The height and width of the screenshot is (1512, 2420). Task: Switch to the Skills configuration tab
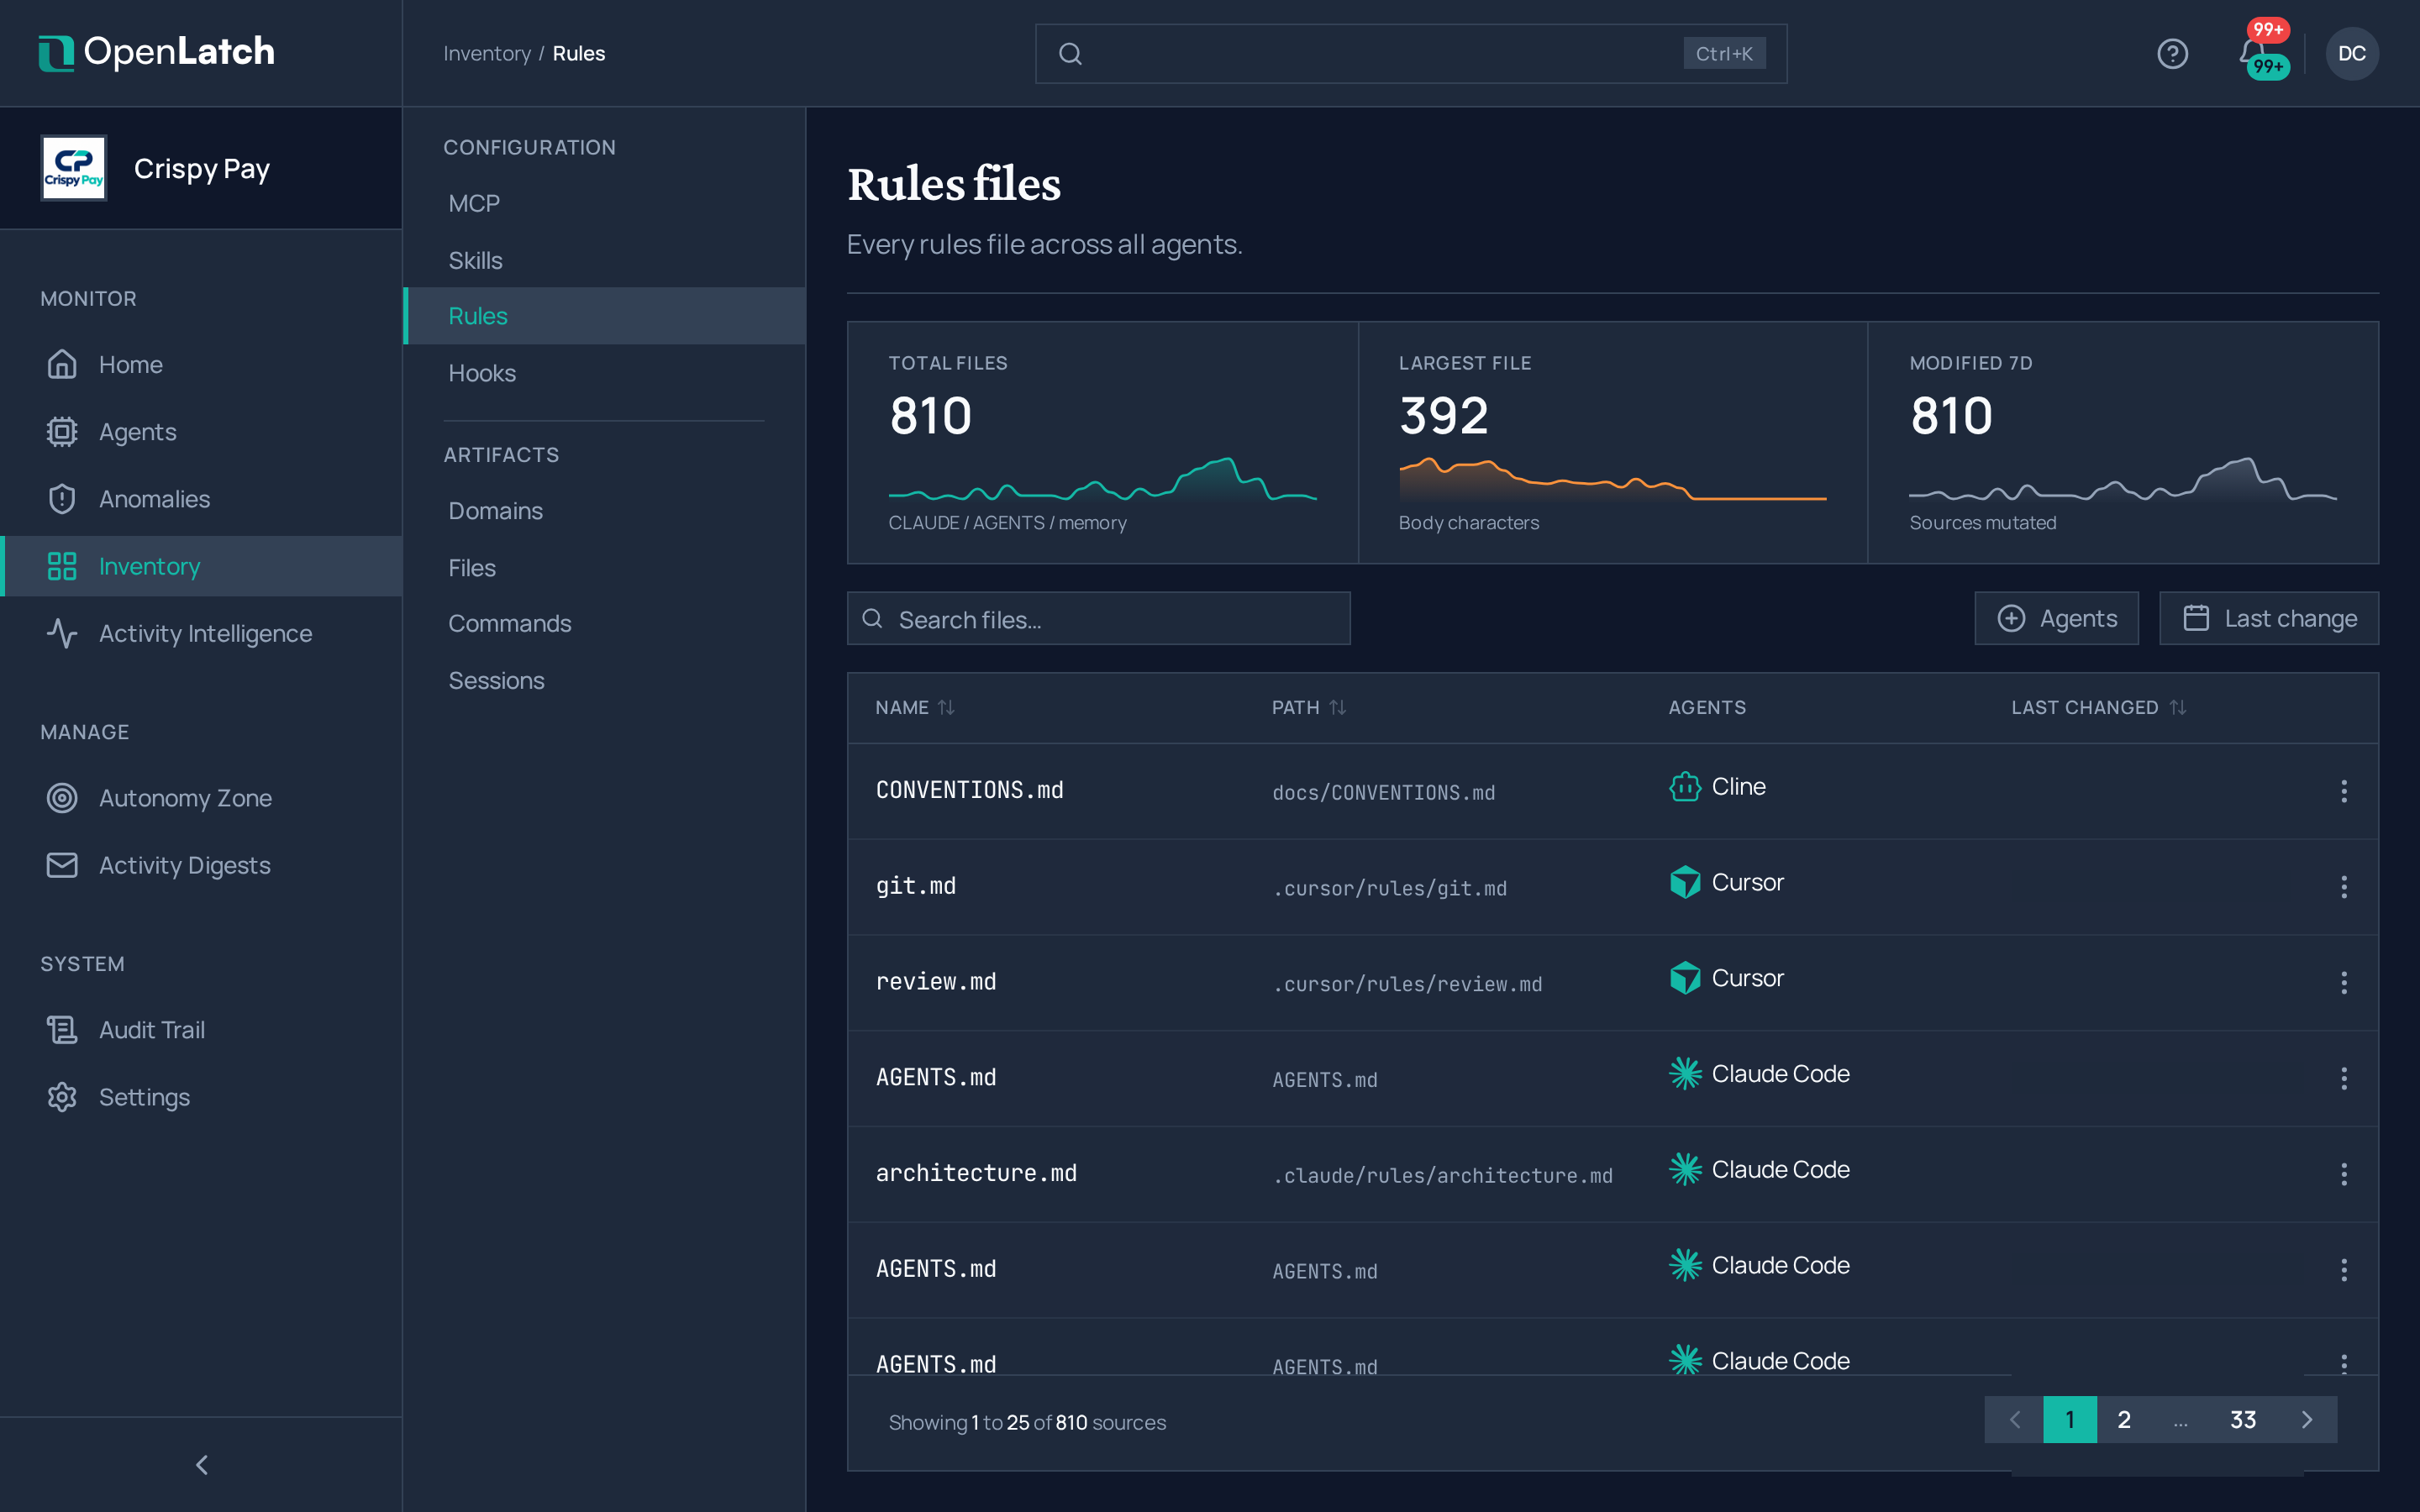[x=604, y=260]
